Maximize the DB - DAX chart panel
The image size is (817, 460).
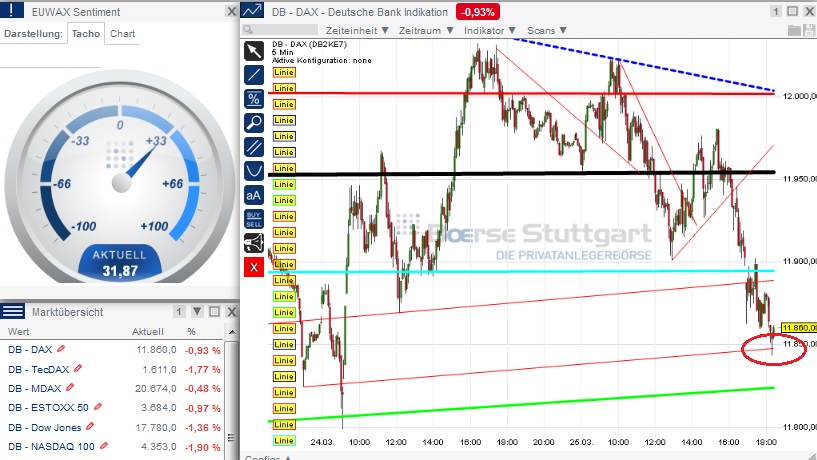coord(793,11)
